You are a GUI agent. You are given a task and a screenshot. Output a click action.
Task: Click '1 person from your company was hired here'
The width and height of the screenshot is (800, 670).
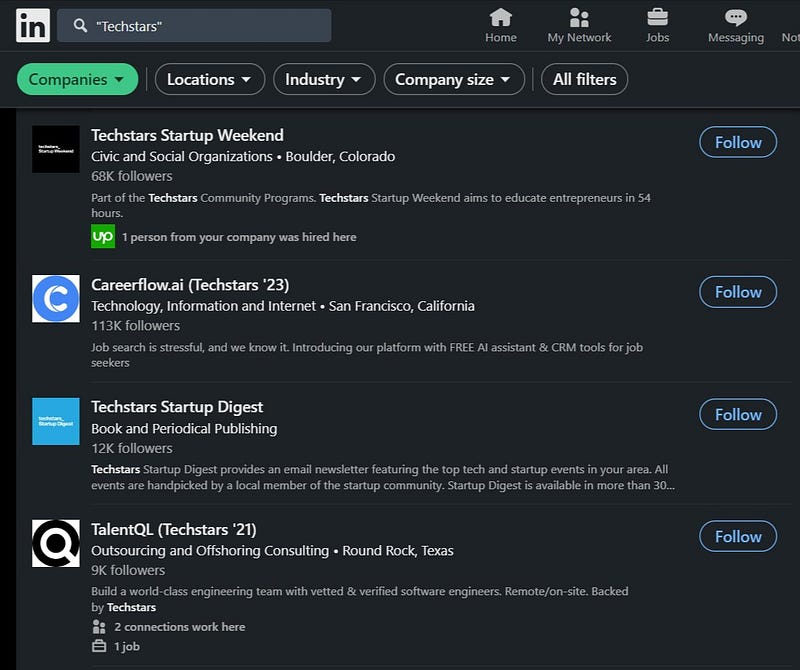[x=239, y=237]
